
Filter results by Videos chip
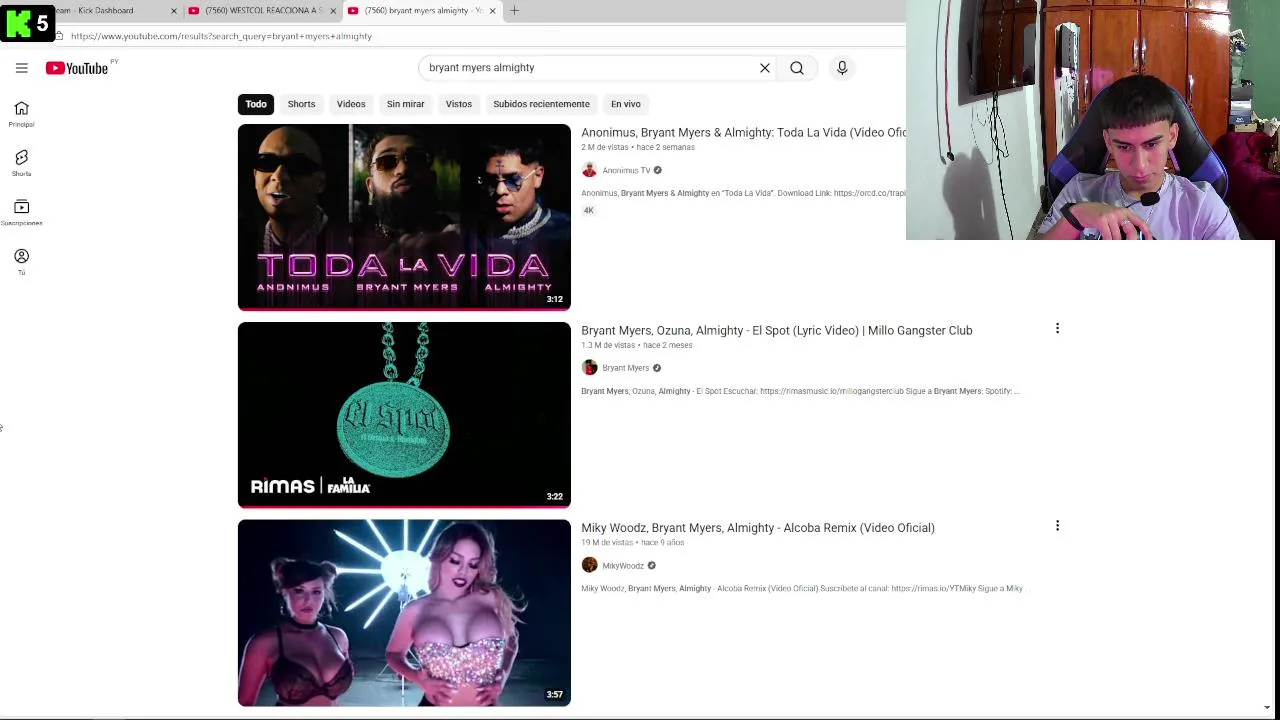pos(351,104)
